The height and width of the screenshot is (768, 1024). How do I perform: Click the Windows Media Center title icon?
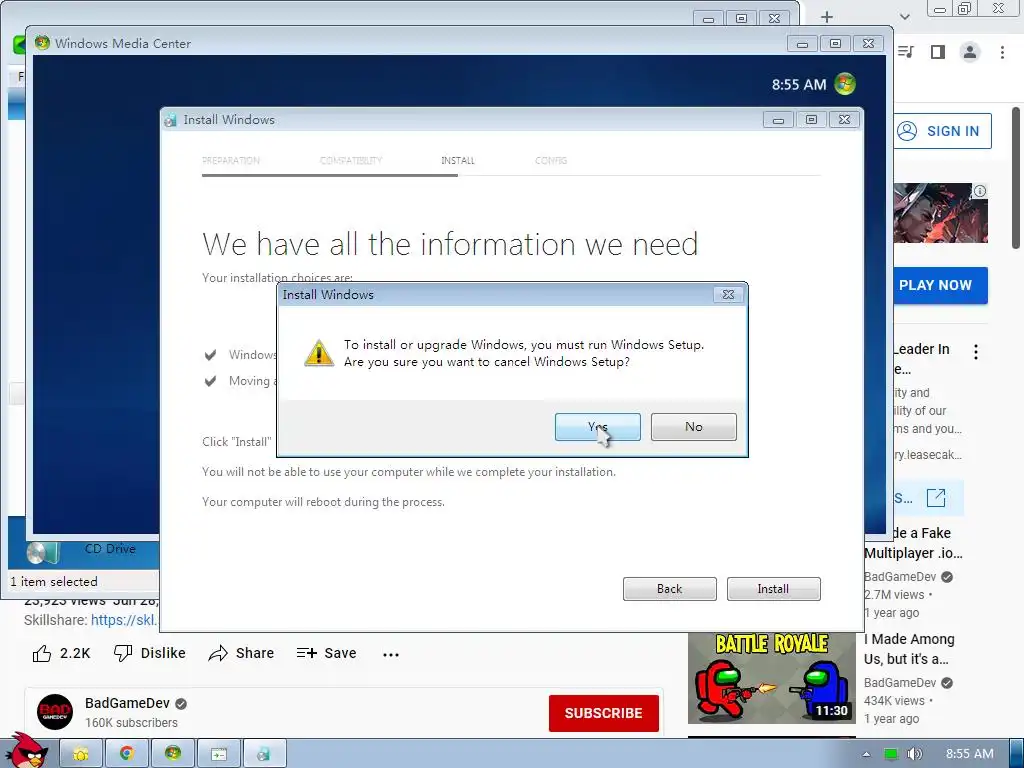coord(42,43)
